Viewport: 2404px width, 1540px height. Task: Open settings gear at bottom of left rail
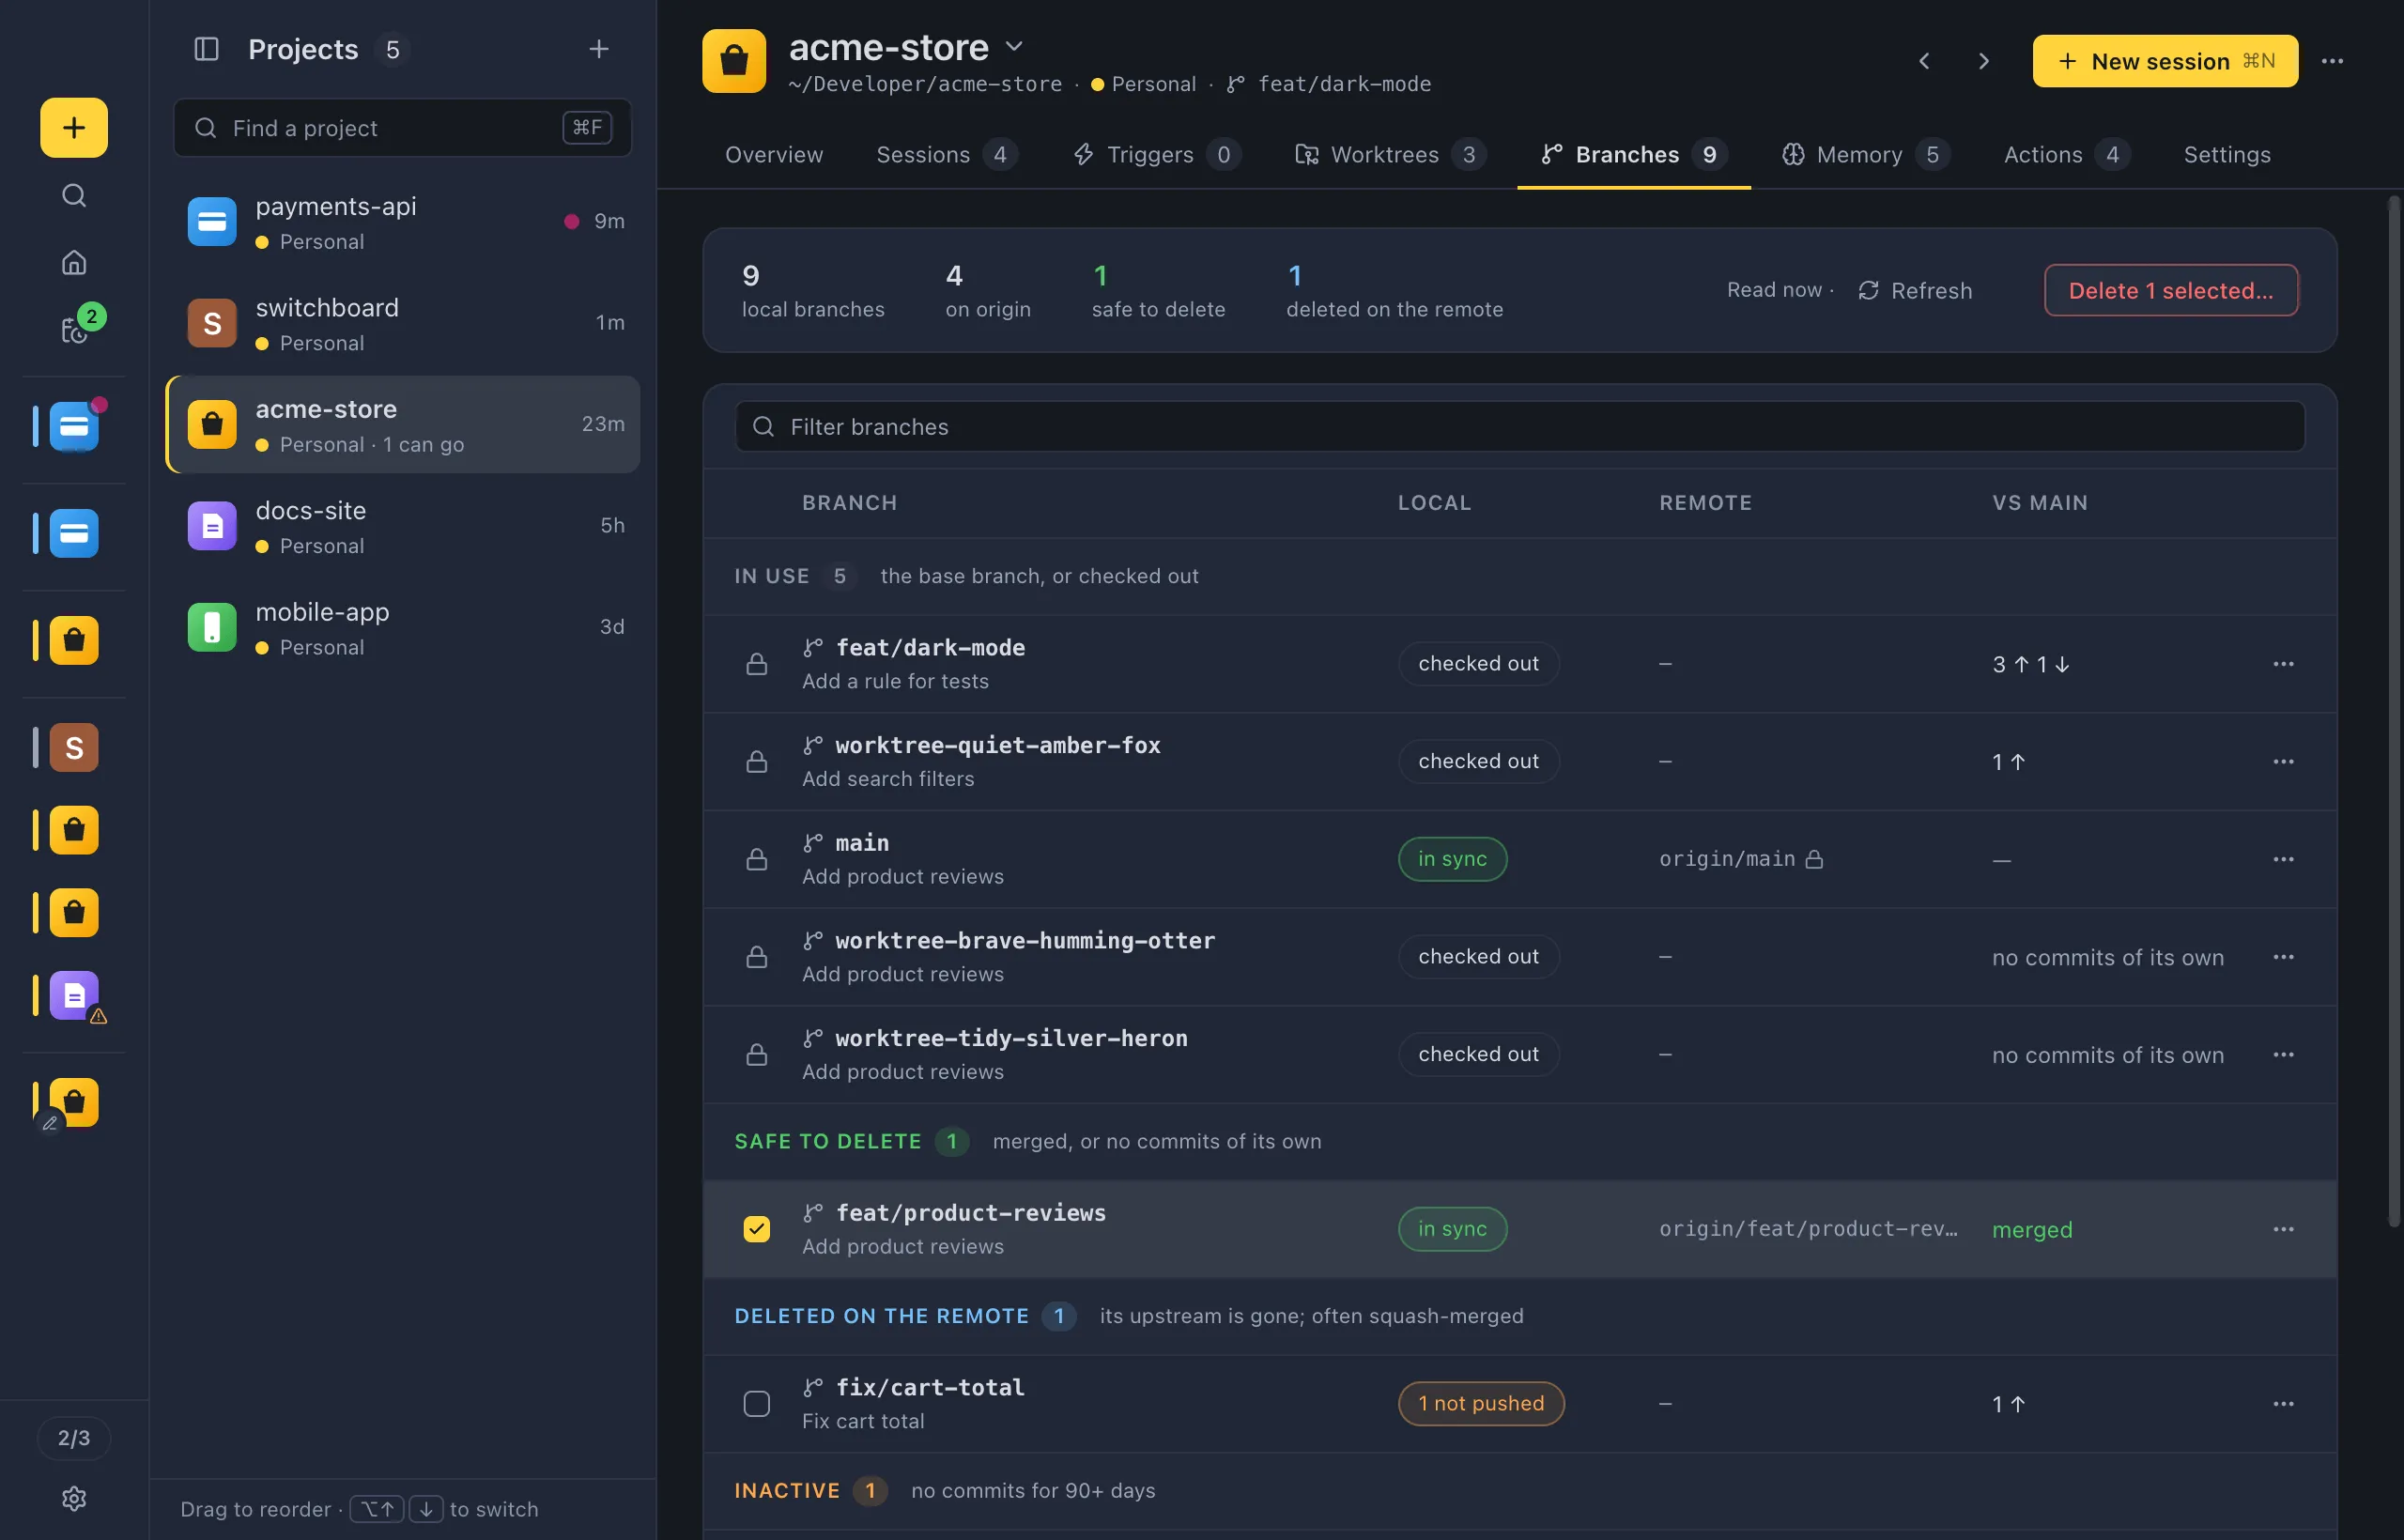(74, 1497)
